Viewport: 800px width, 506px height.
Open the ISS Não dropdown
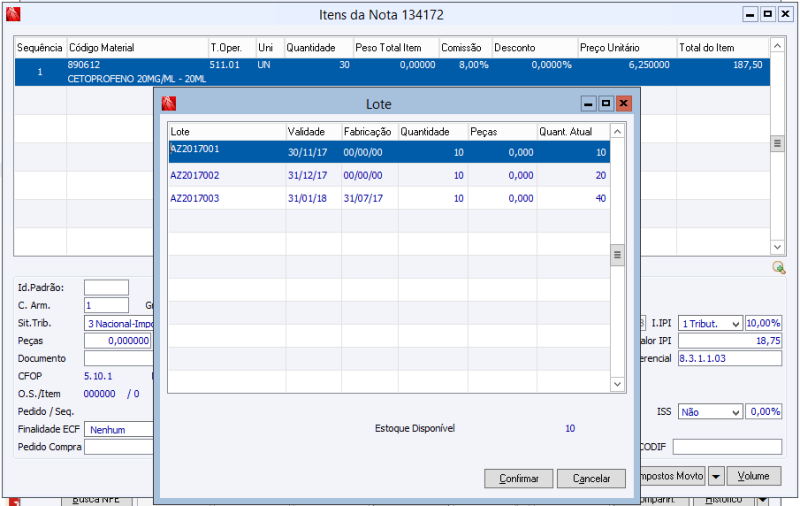click(710, 412)
